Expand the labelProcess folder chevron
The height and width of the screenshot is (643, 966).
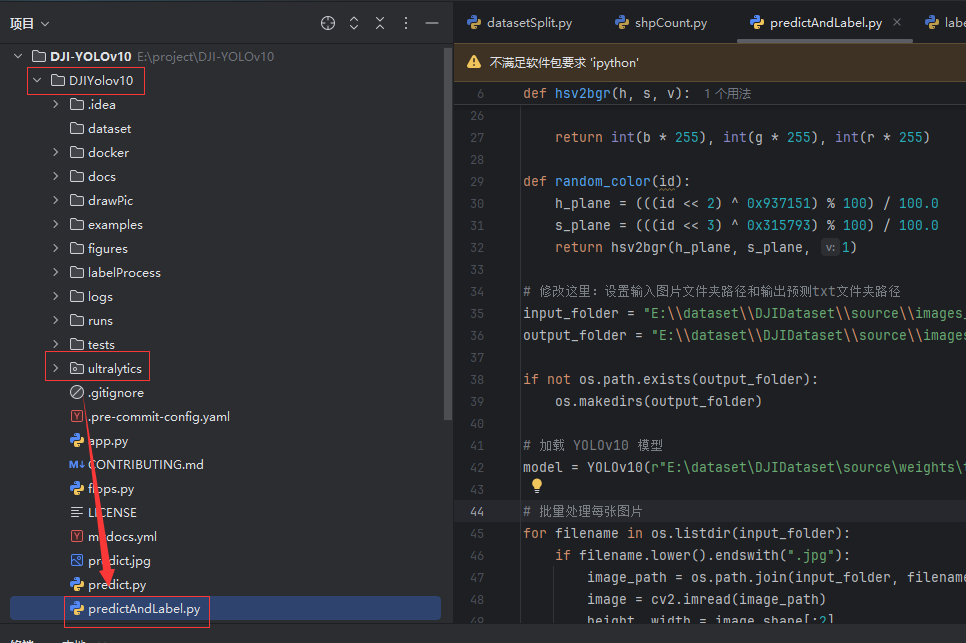(55, 272)
